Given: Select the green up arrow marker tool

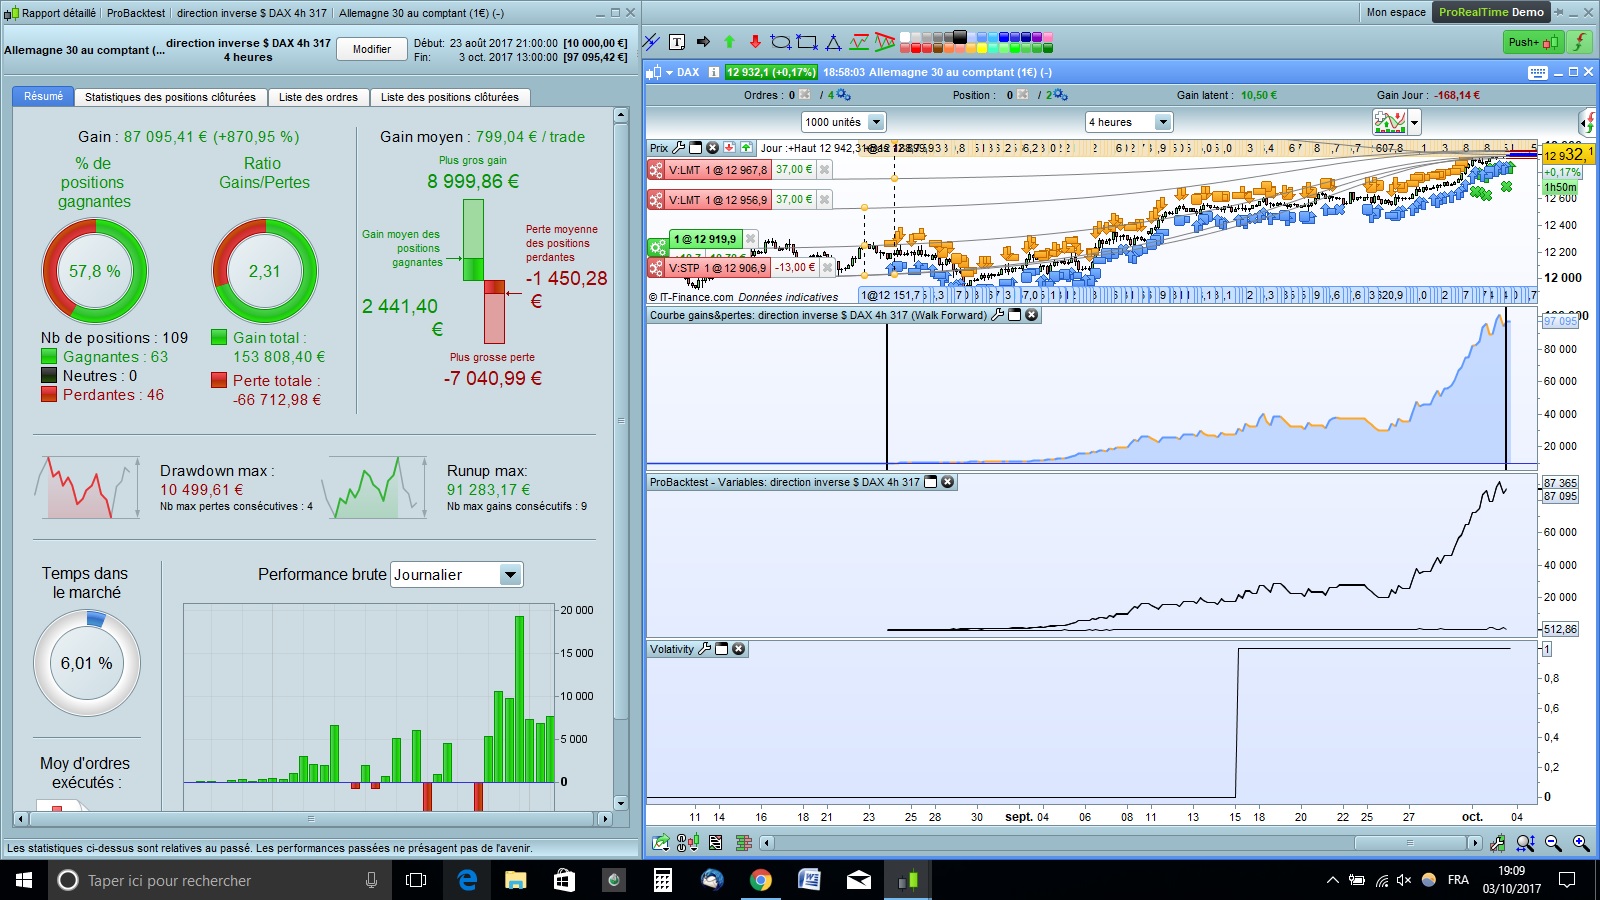Looking at the screenshot, I should click(729, 42).
